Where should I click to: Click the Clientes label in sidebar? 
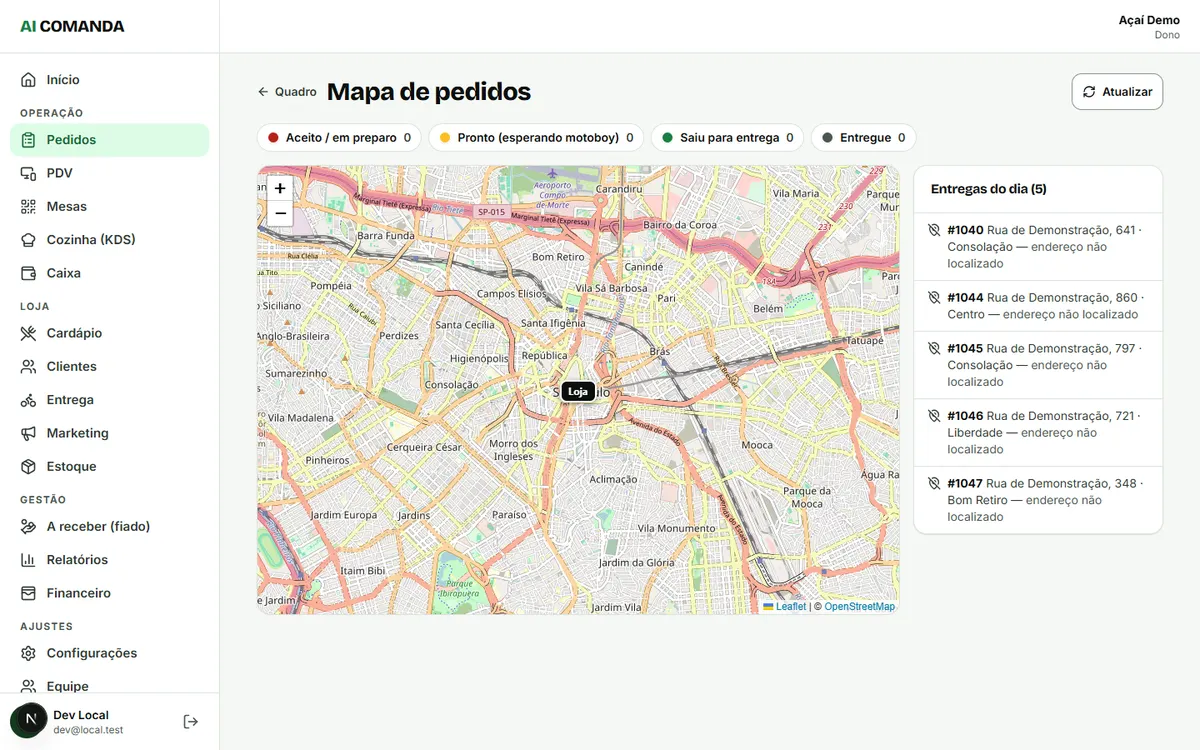point(71,366)
